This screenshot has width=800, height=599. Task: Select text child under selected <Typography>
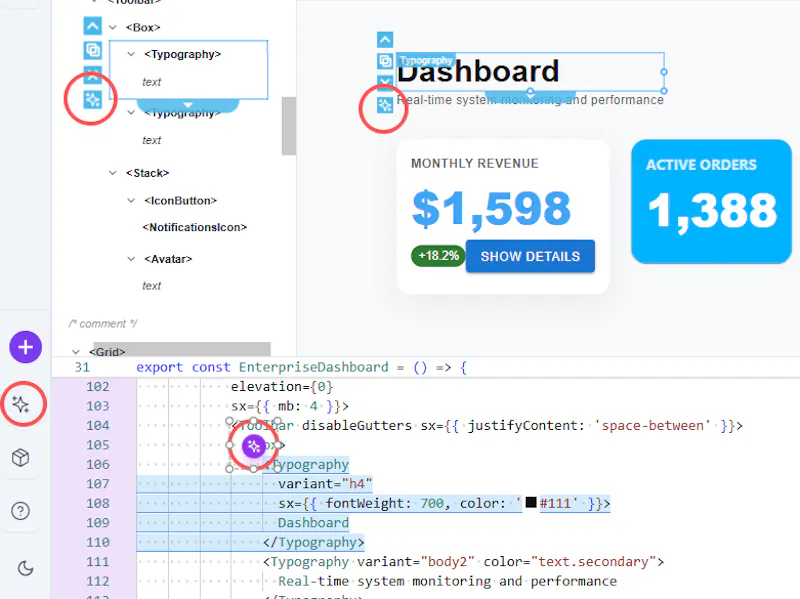pyautogui.click(x=152, y=82)
